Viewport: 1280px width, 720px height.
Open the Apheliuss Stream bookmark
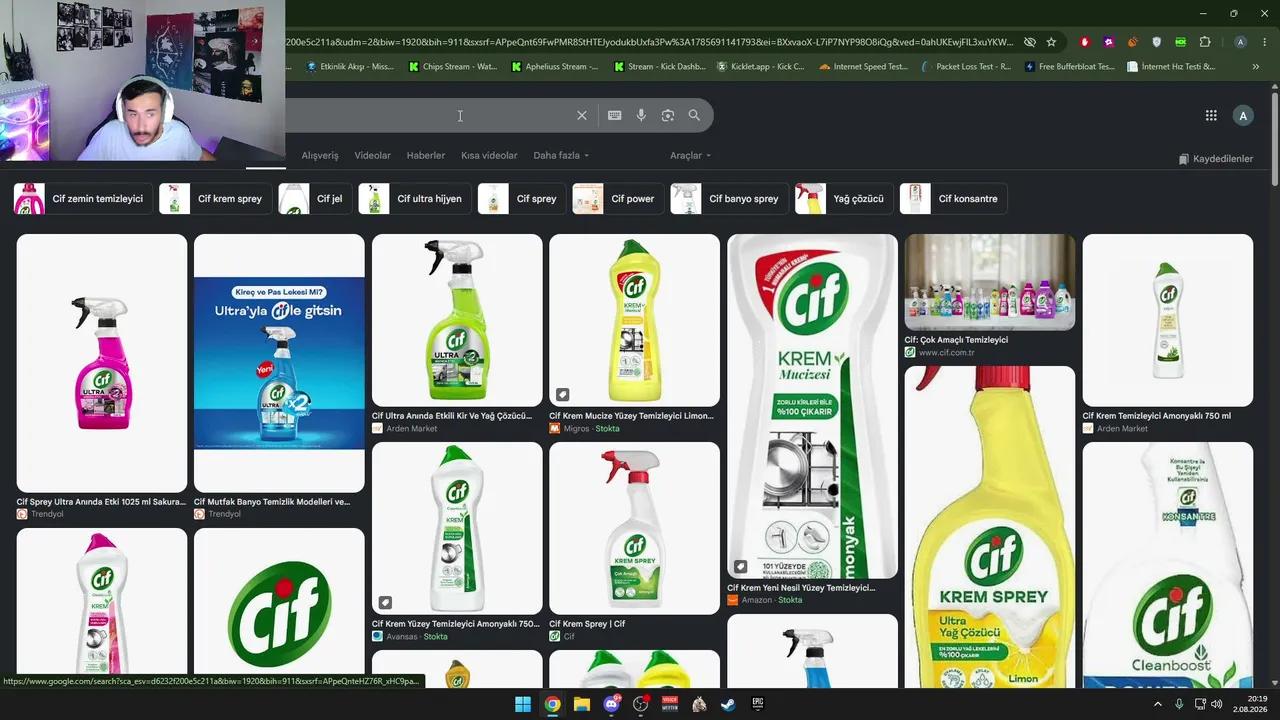click(x=554, y=67)
